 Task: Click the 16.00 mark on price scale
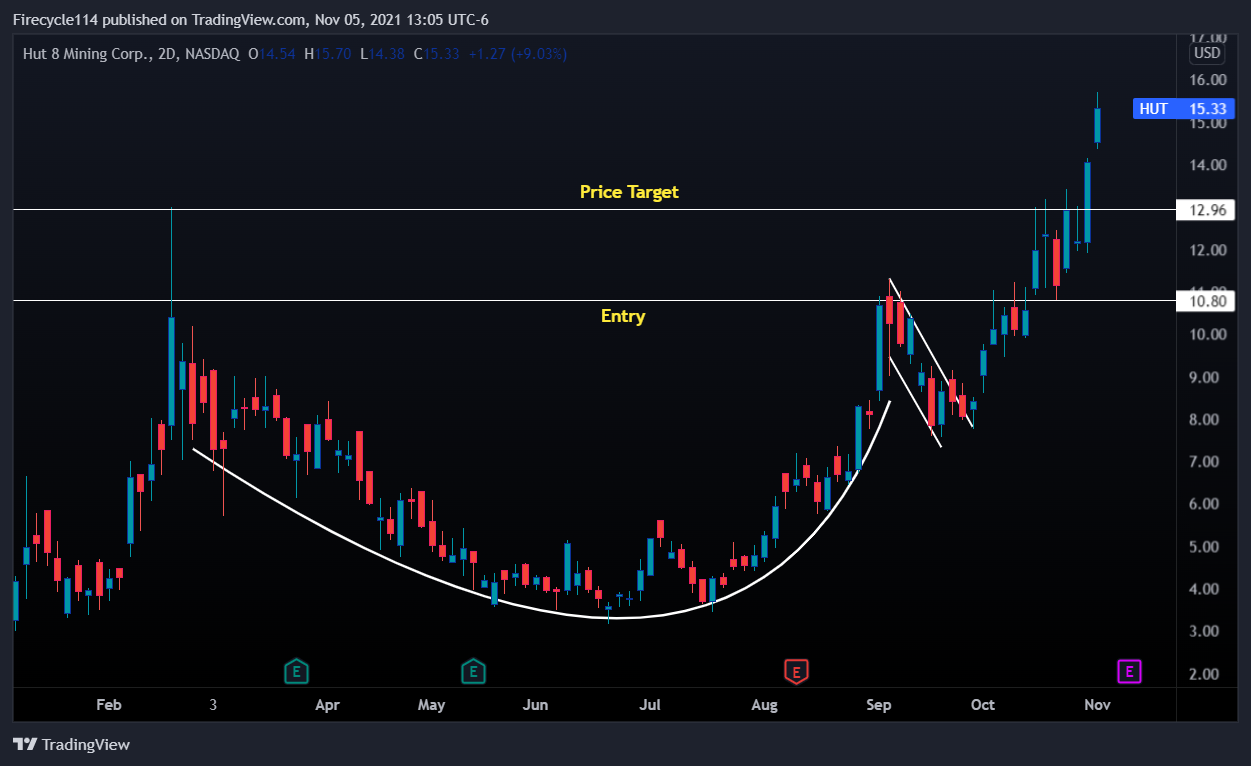[x=1208, y=80]
